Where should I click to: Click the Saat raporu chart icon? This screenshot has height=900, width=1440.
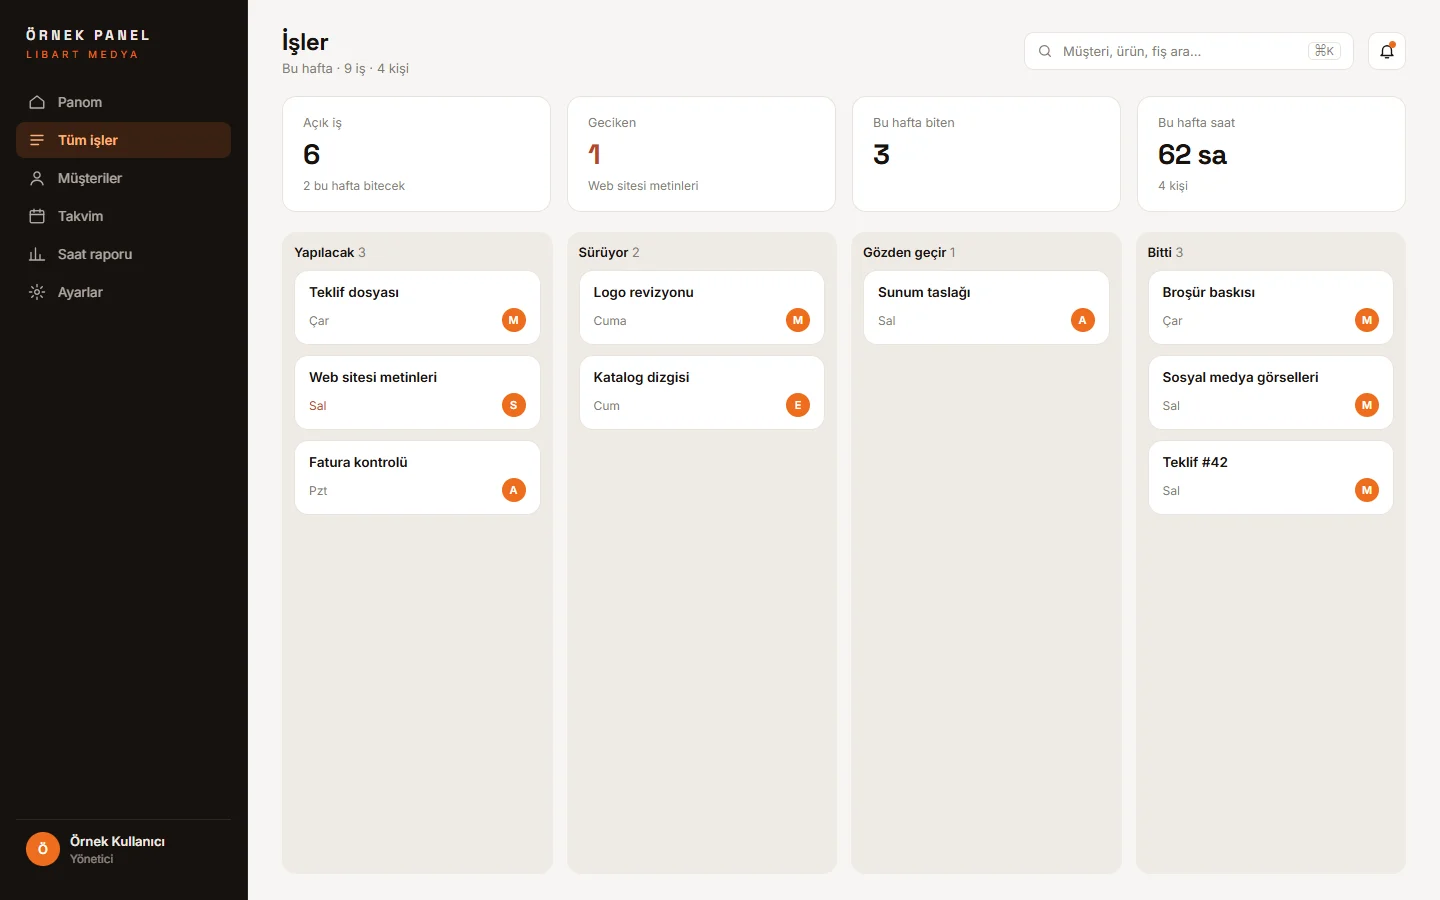tap(37, 254)
